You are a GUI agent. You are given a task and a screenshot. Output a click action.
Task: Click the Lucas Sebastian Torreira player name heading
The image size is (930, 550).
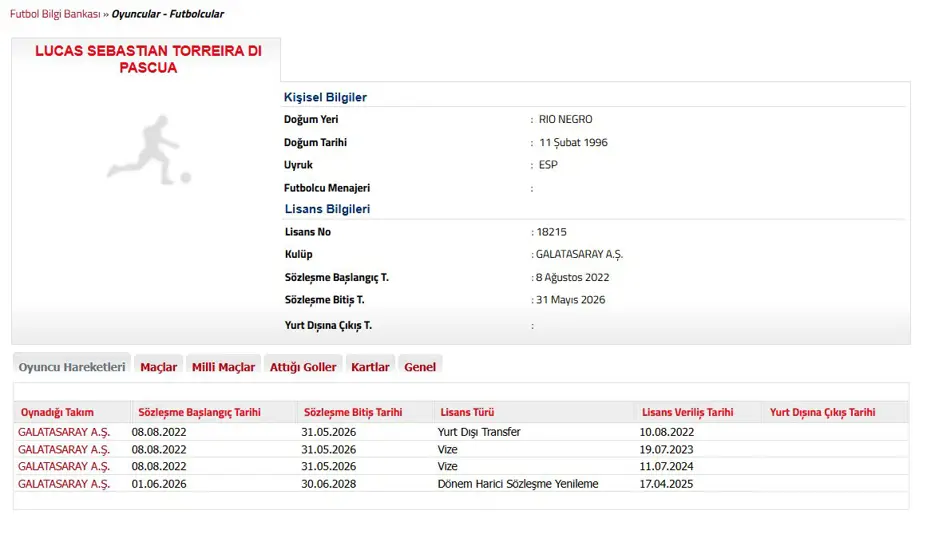(x=148, y=59)
